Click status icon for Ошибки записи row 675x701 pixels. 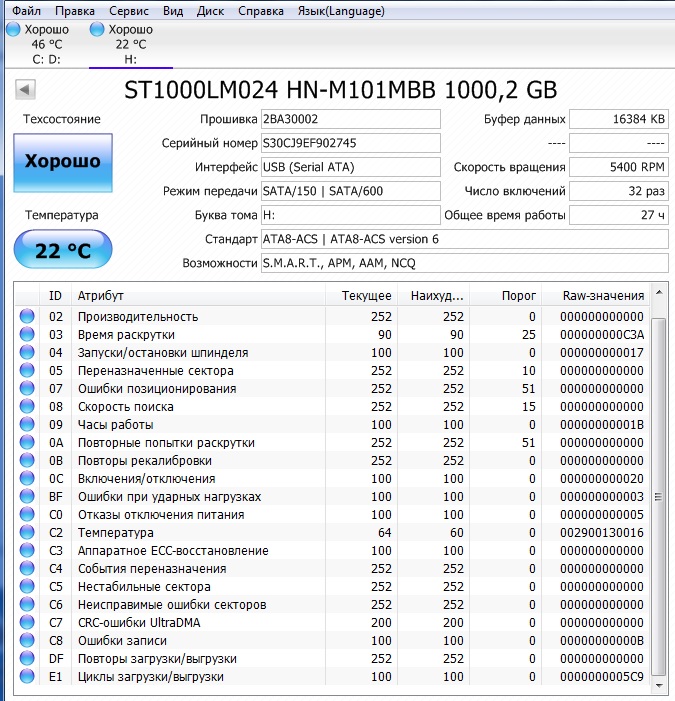coord(27,640)
